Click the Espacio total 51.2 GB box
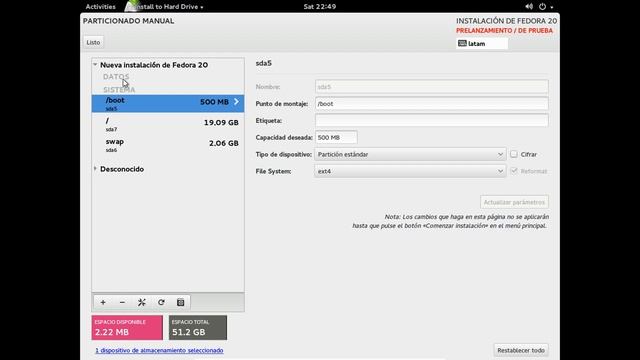Screen dimensions: 640x360 pos(198,327)
